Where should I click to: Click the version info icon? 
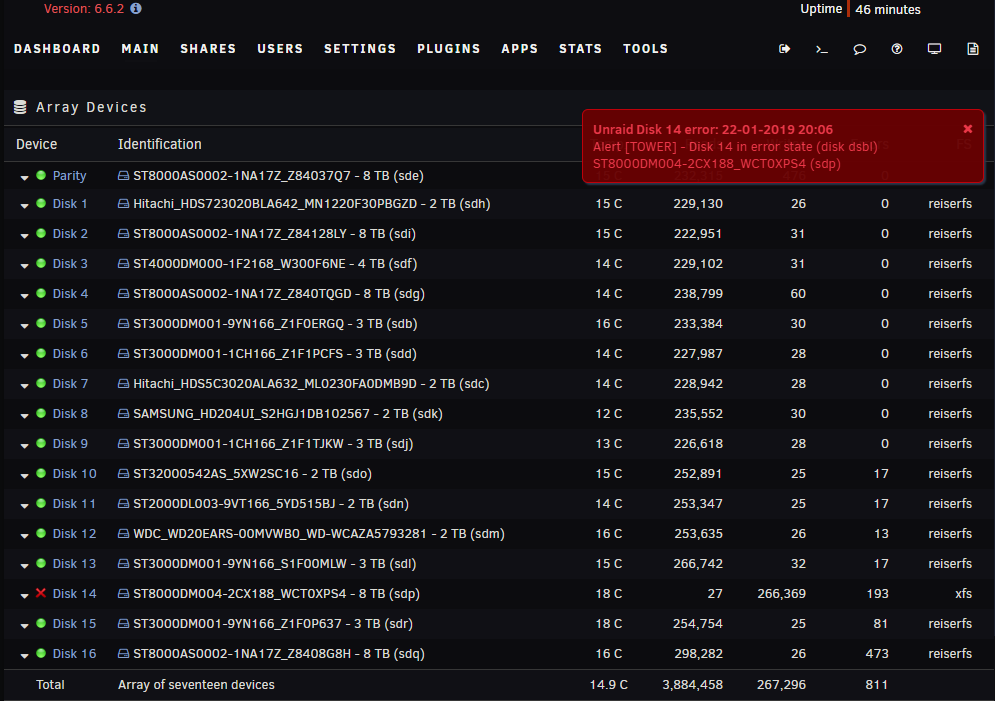click(x=136, y=8)
